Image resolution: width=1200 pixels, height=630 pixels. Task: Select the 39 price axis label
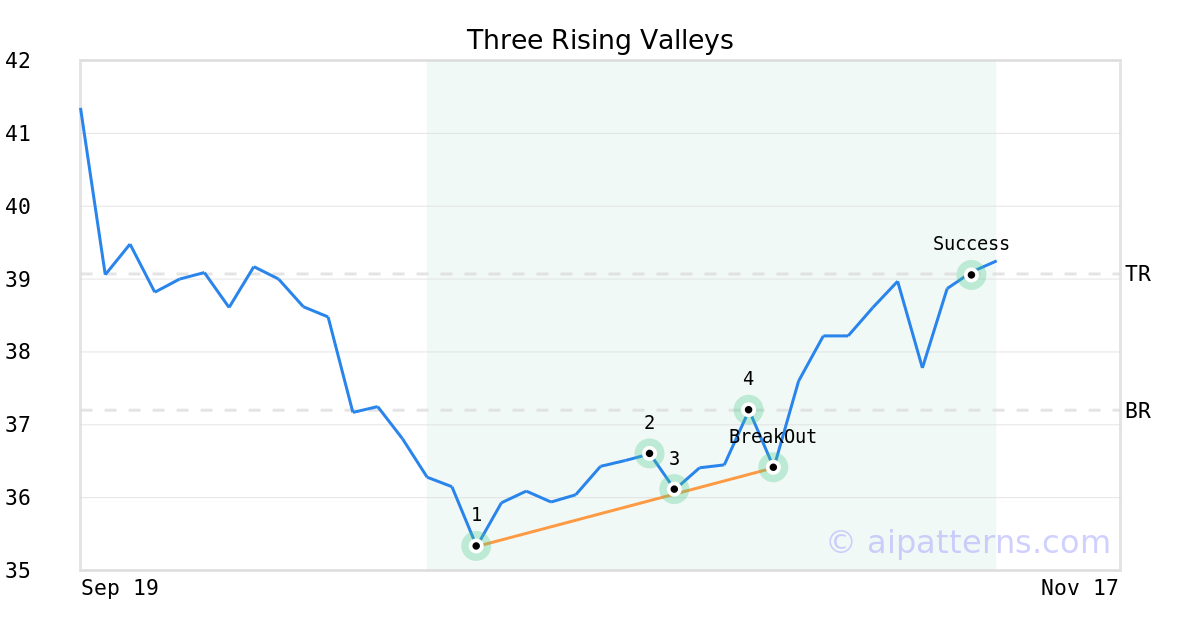coord(18,279)
